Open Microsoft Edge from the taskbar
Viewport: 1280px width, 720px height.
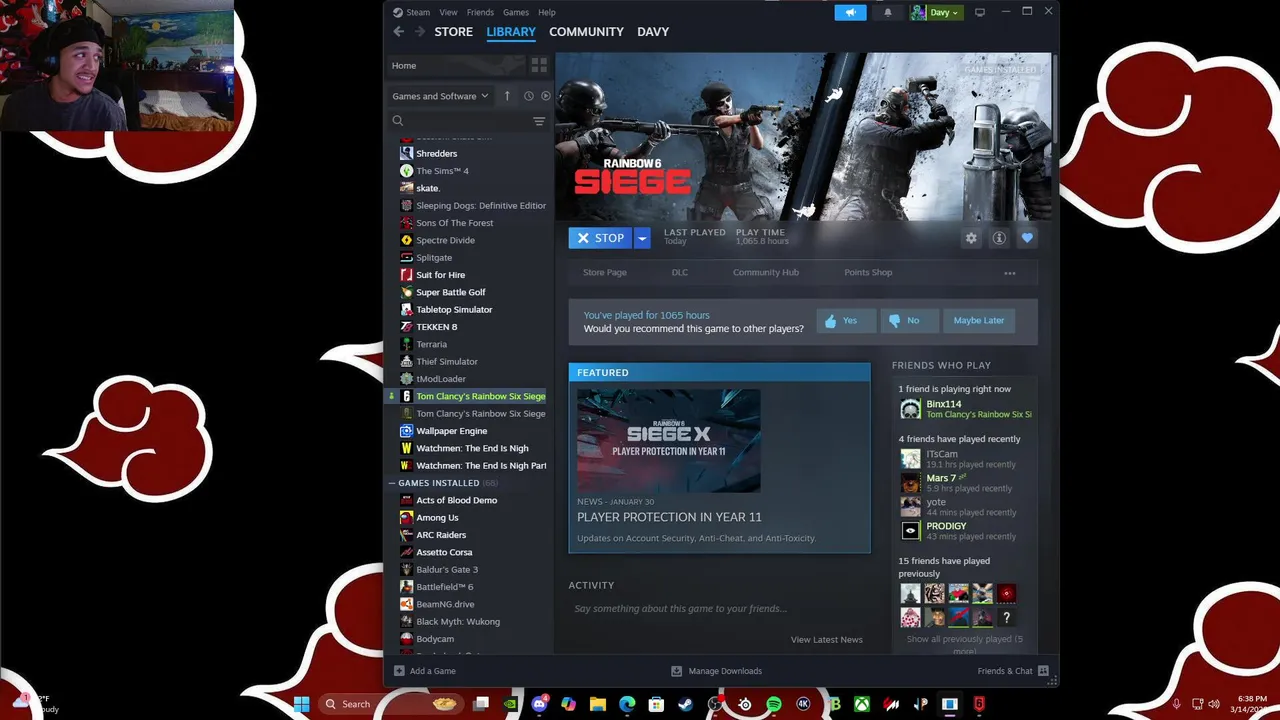click(627, 704)
